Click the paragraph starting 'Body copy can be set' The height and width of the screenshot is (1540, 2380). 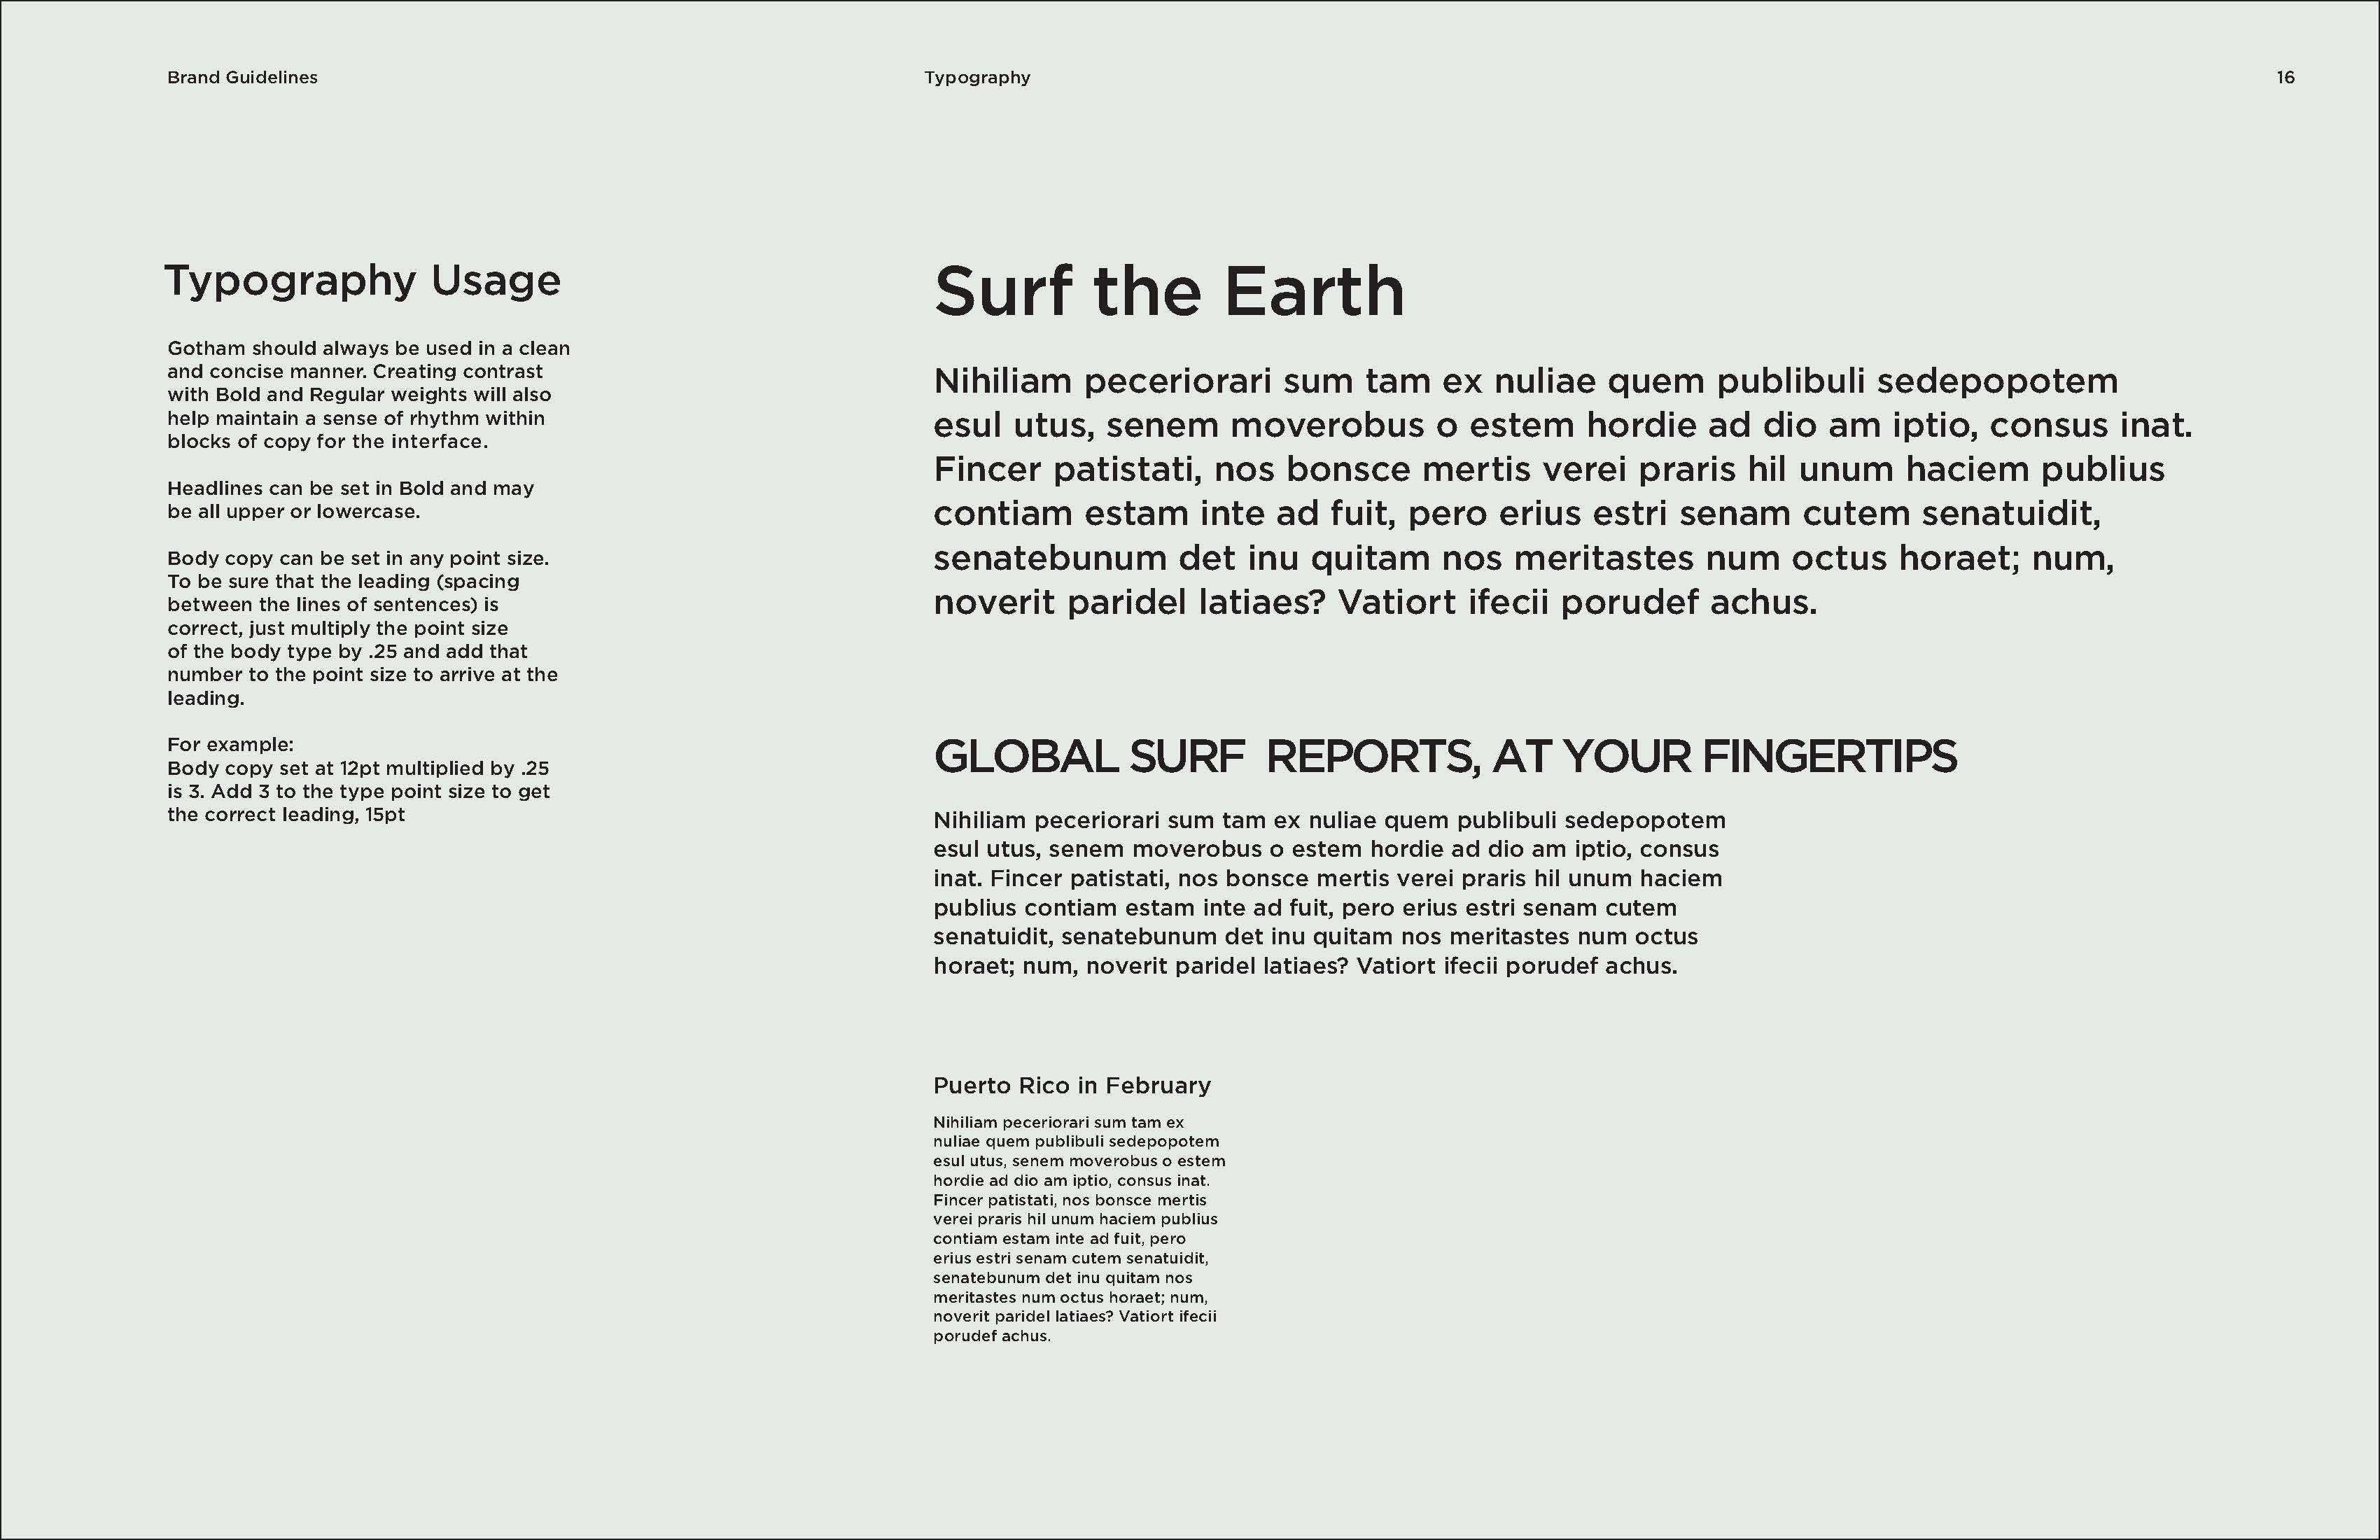tap(362, 628)
